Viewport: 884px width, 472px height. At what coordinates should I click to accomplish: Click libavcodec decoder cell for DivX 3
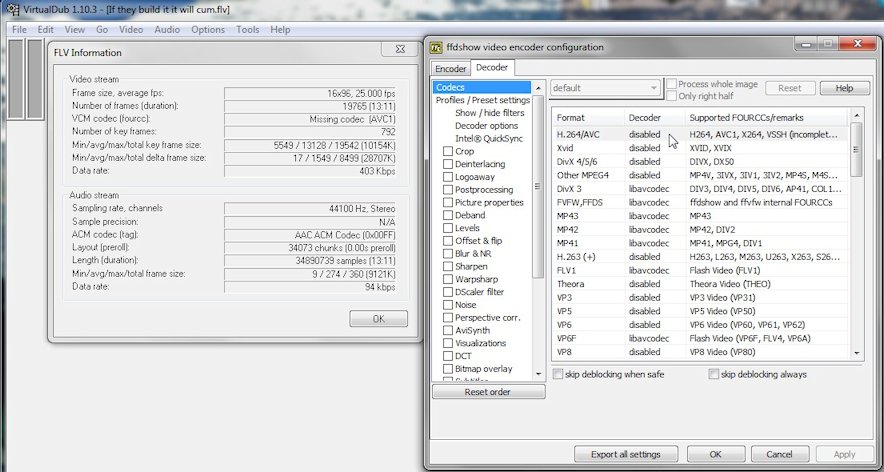[x=649, y=189]
